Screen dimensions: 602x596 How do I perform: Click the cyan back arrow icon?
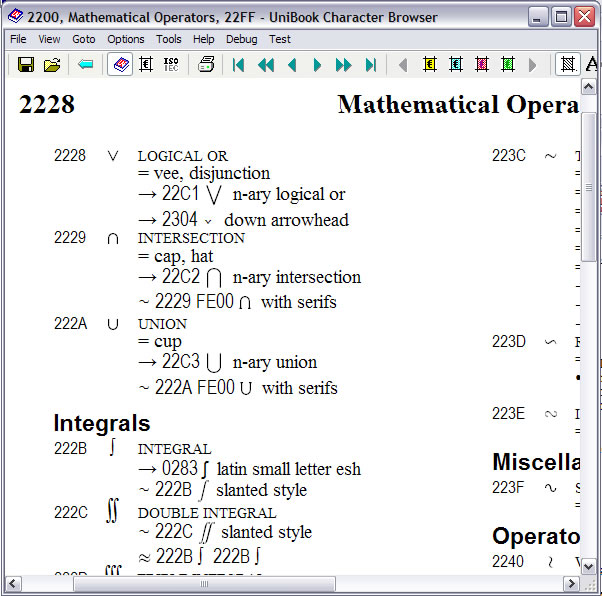[x=86, y=65]
